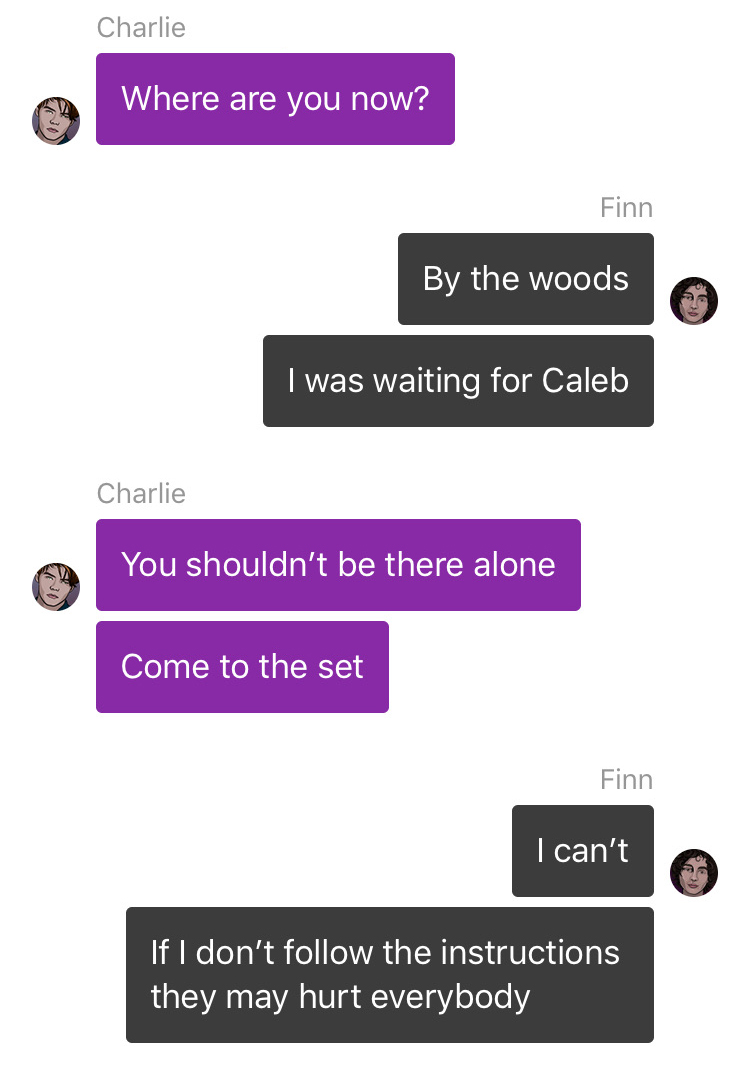Click the second 'Charlie' sender name label
Screen dimensions: 750x1079
click(141, 493)
